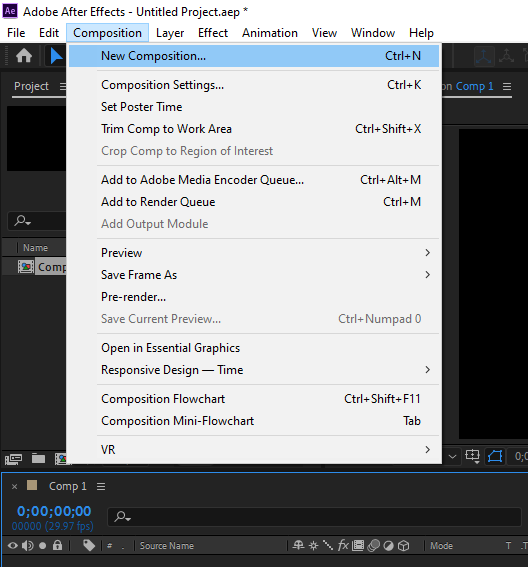This screenshot has width=528, height=567.
Task: Toggle collapse transformations sun switch
Action: click(x=314, y=545)
